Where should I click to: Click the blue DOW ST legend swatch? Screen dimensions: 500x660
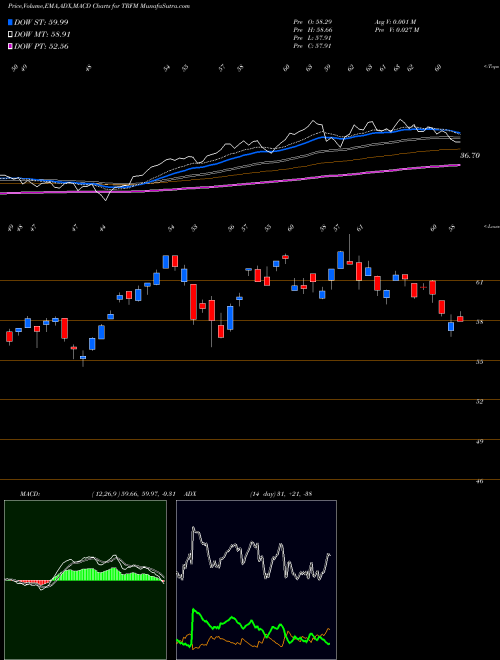tap(10, 22)
